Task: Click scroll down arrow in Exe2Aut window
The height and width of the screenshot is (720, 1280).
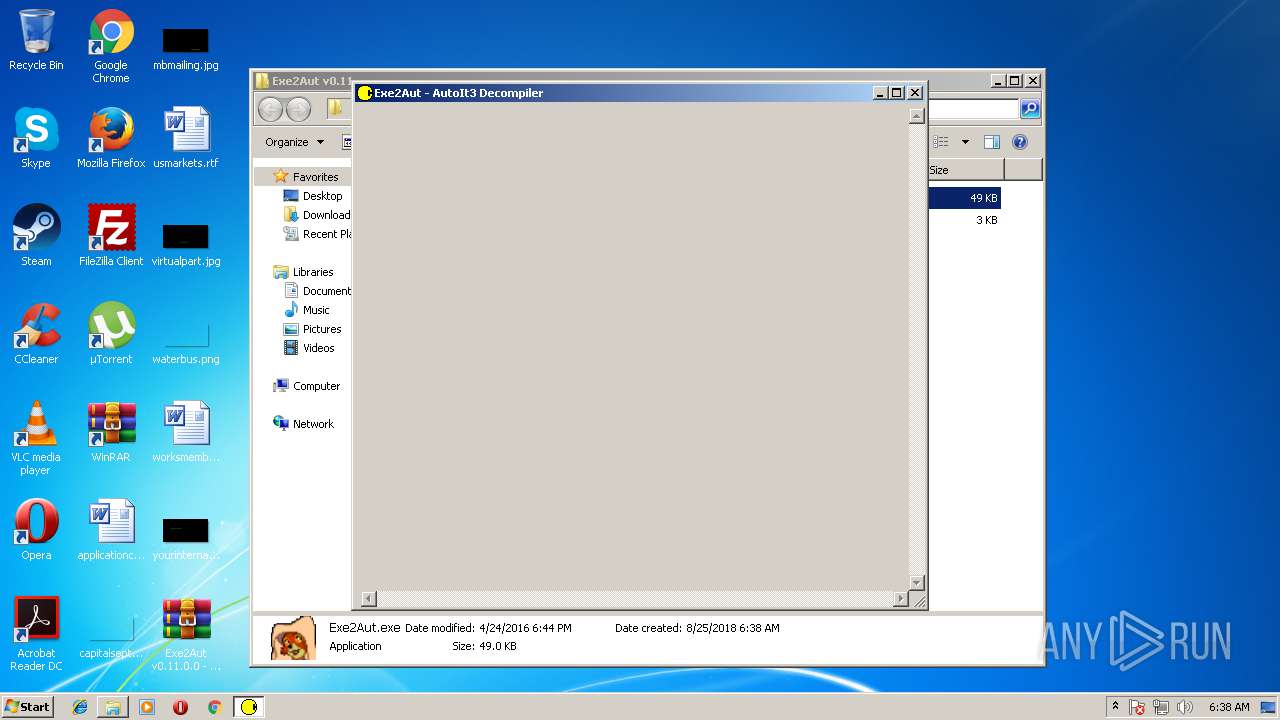Action: tap(916, 582)
